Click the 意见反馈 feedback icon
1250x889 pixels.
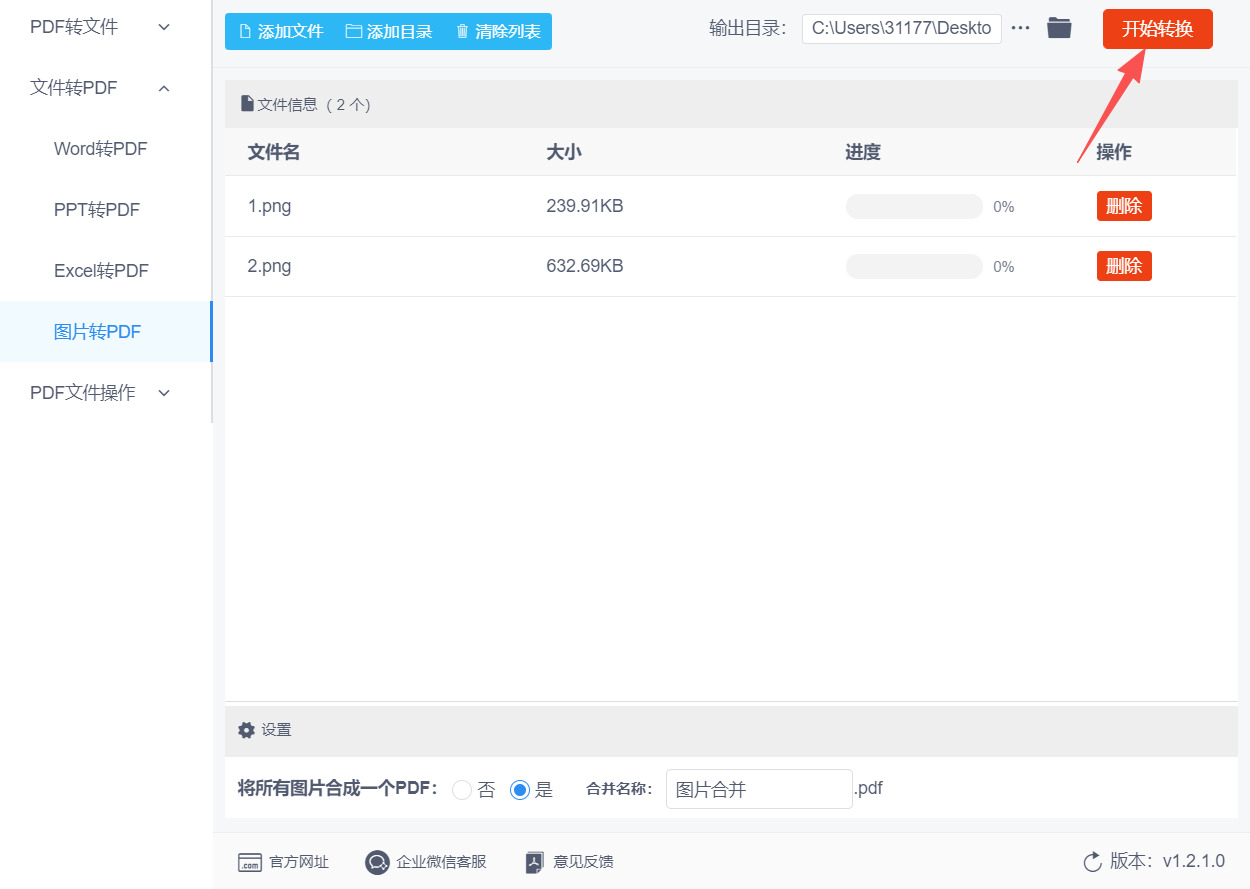534,861
